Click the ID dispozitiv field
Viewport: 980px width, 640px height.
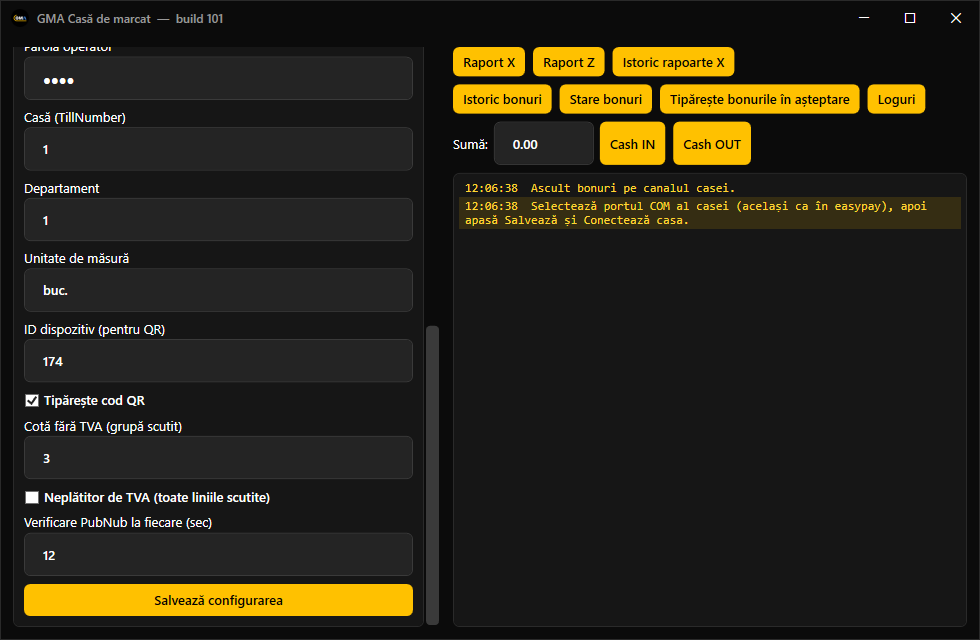218,361
